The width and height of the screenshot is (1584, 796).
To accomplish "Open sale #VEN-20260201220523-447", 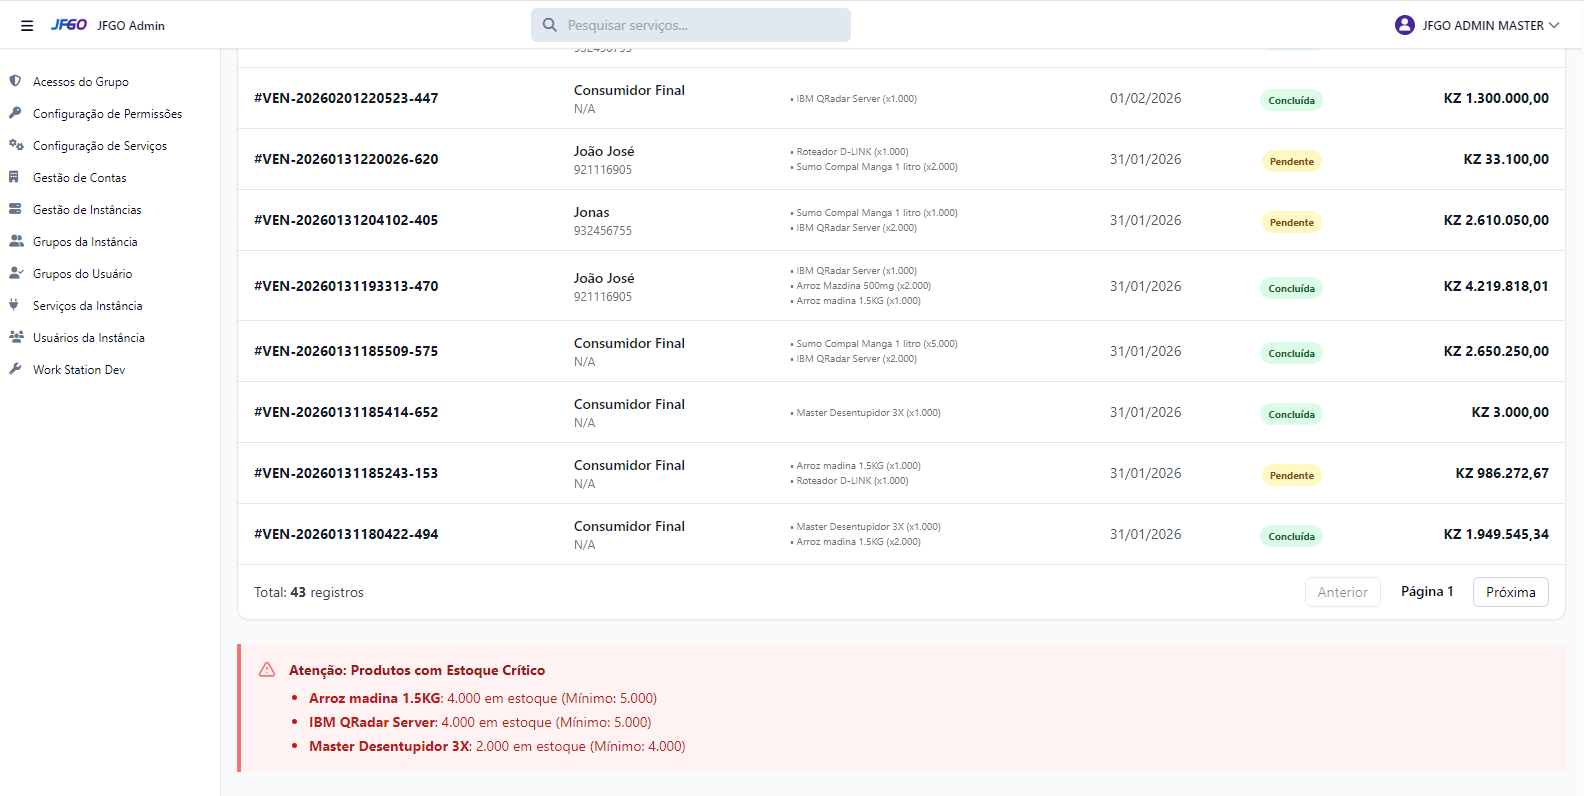I will (346, 98).
